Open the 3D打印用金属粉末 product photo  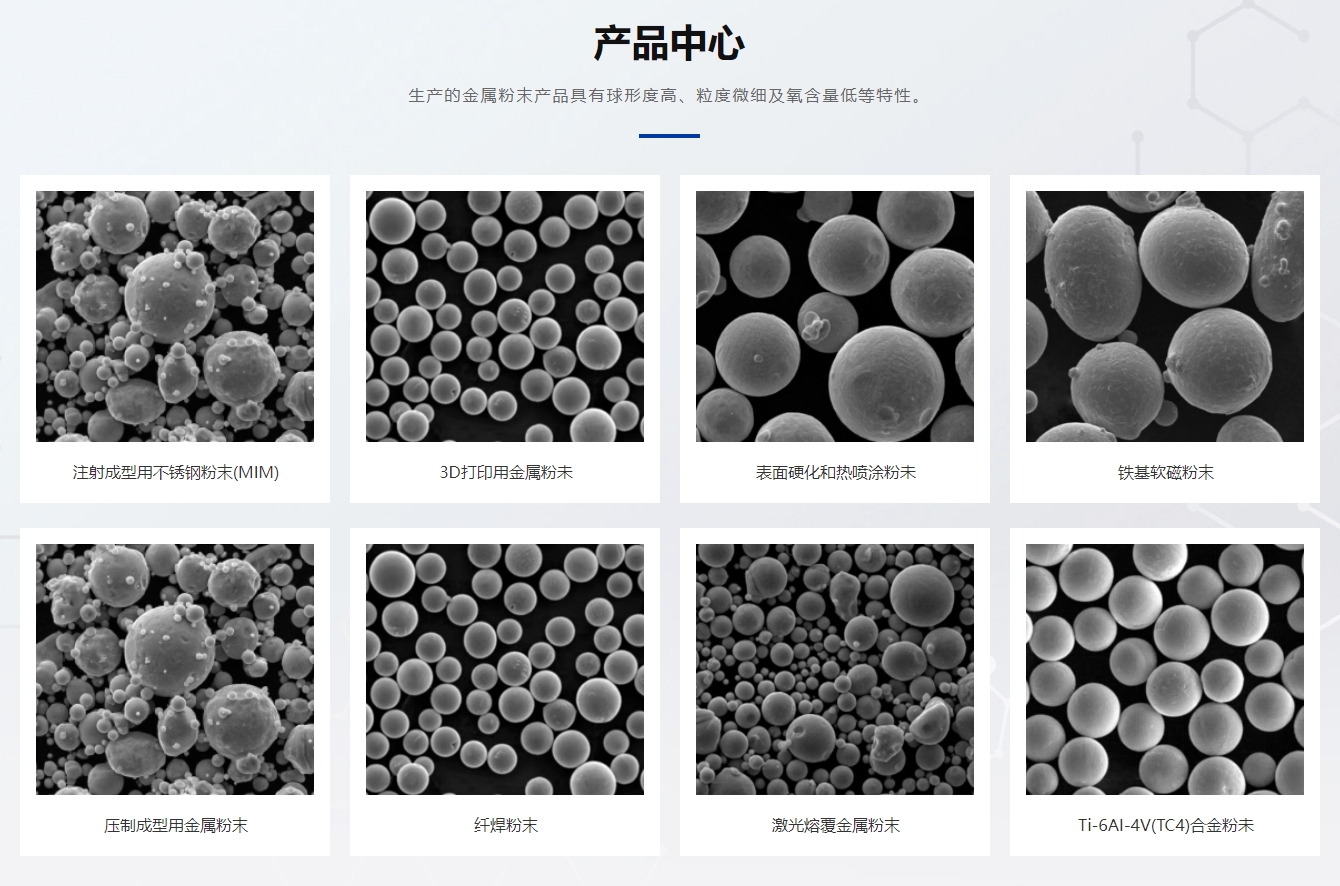(x=505, y=316)
